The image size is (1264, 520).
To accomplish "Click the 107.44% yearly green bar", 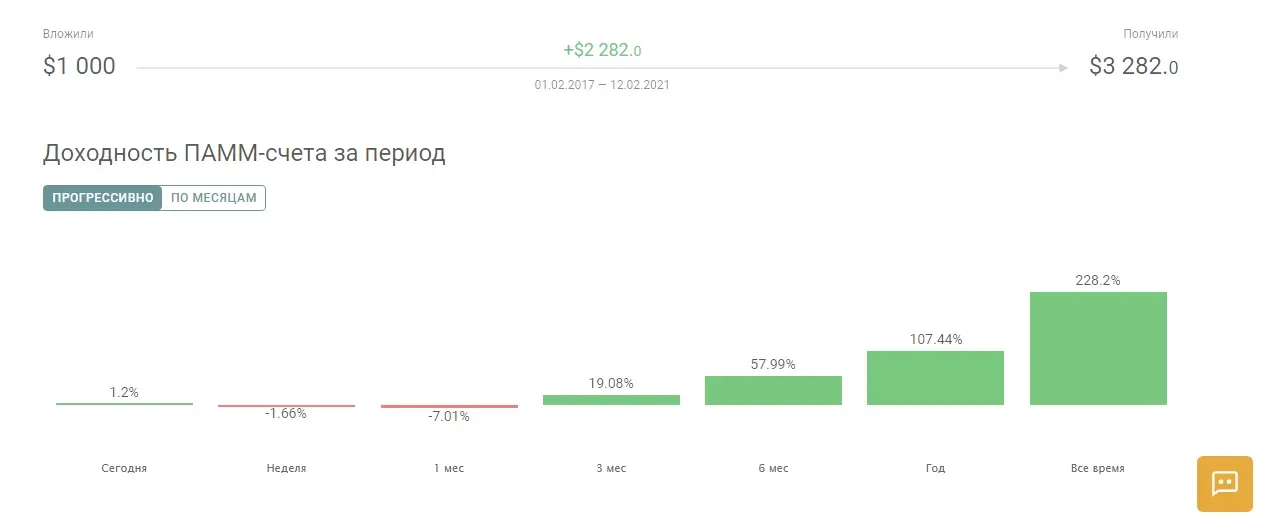I will coord(935,378).
